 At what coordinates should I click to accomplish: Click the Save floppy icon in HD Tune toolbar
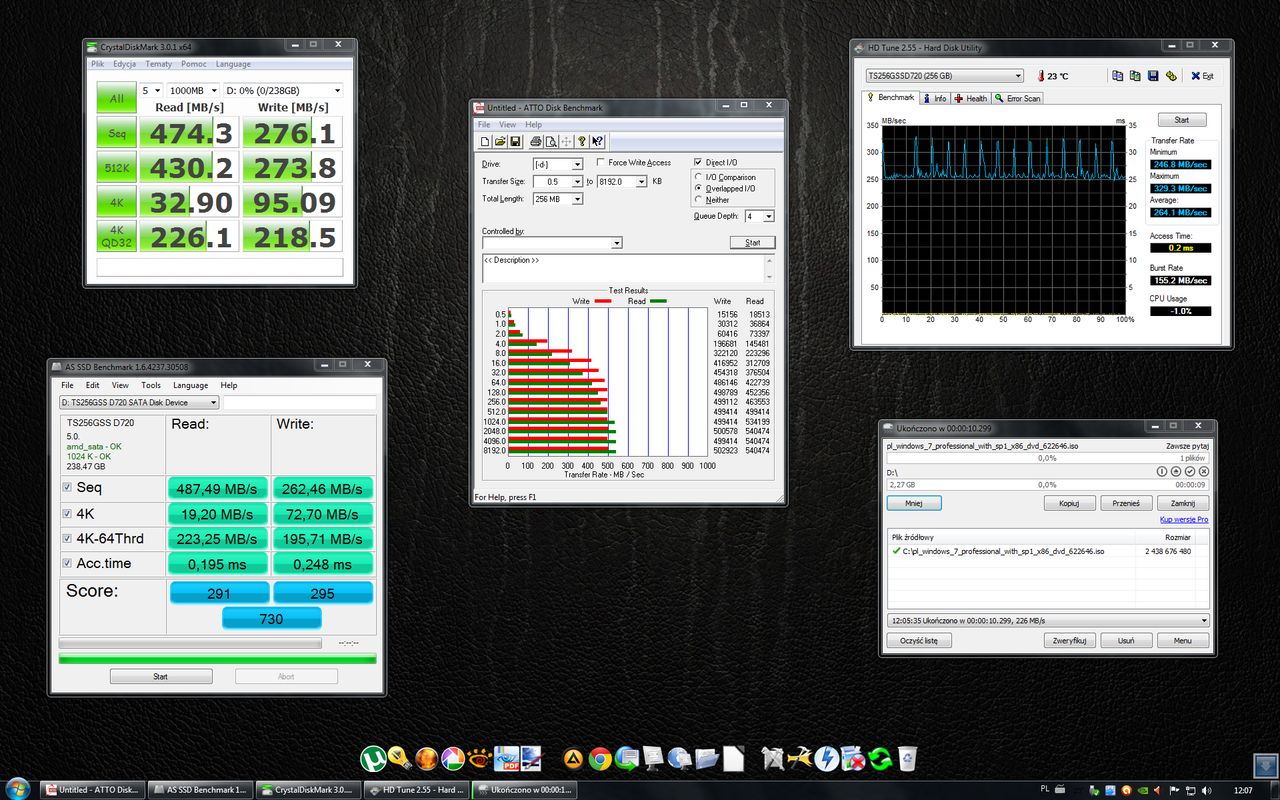coord(1153,76)
